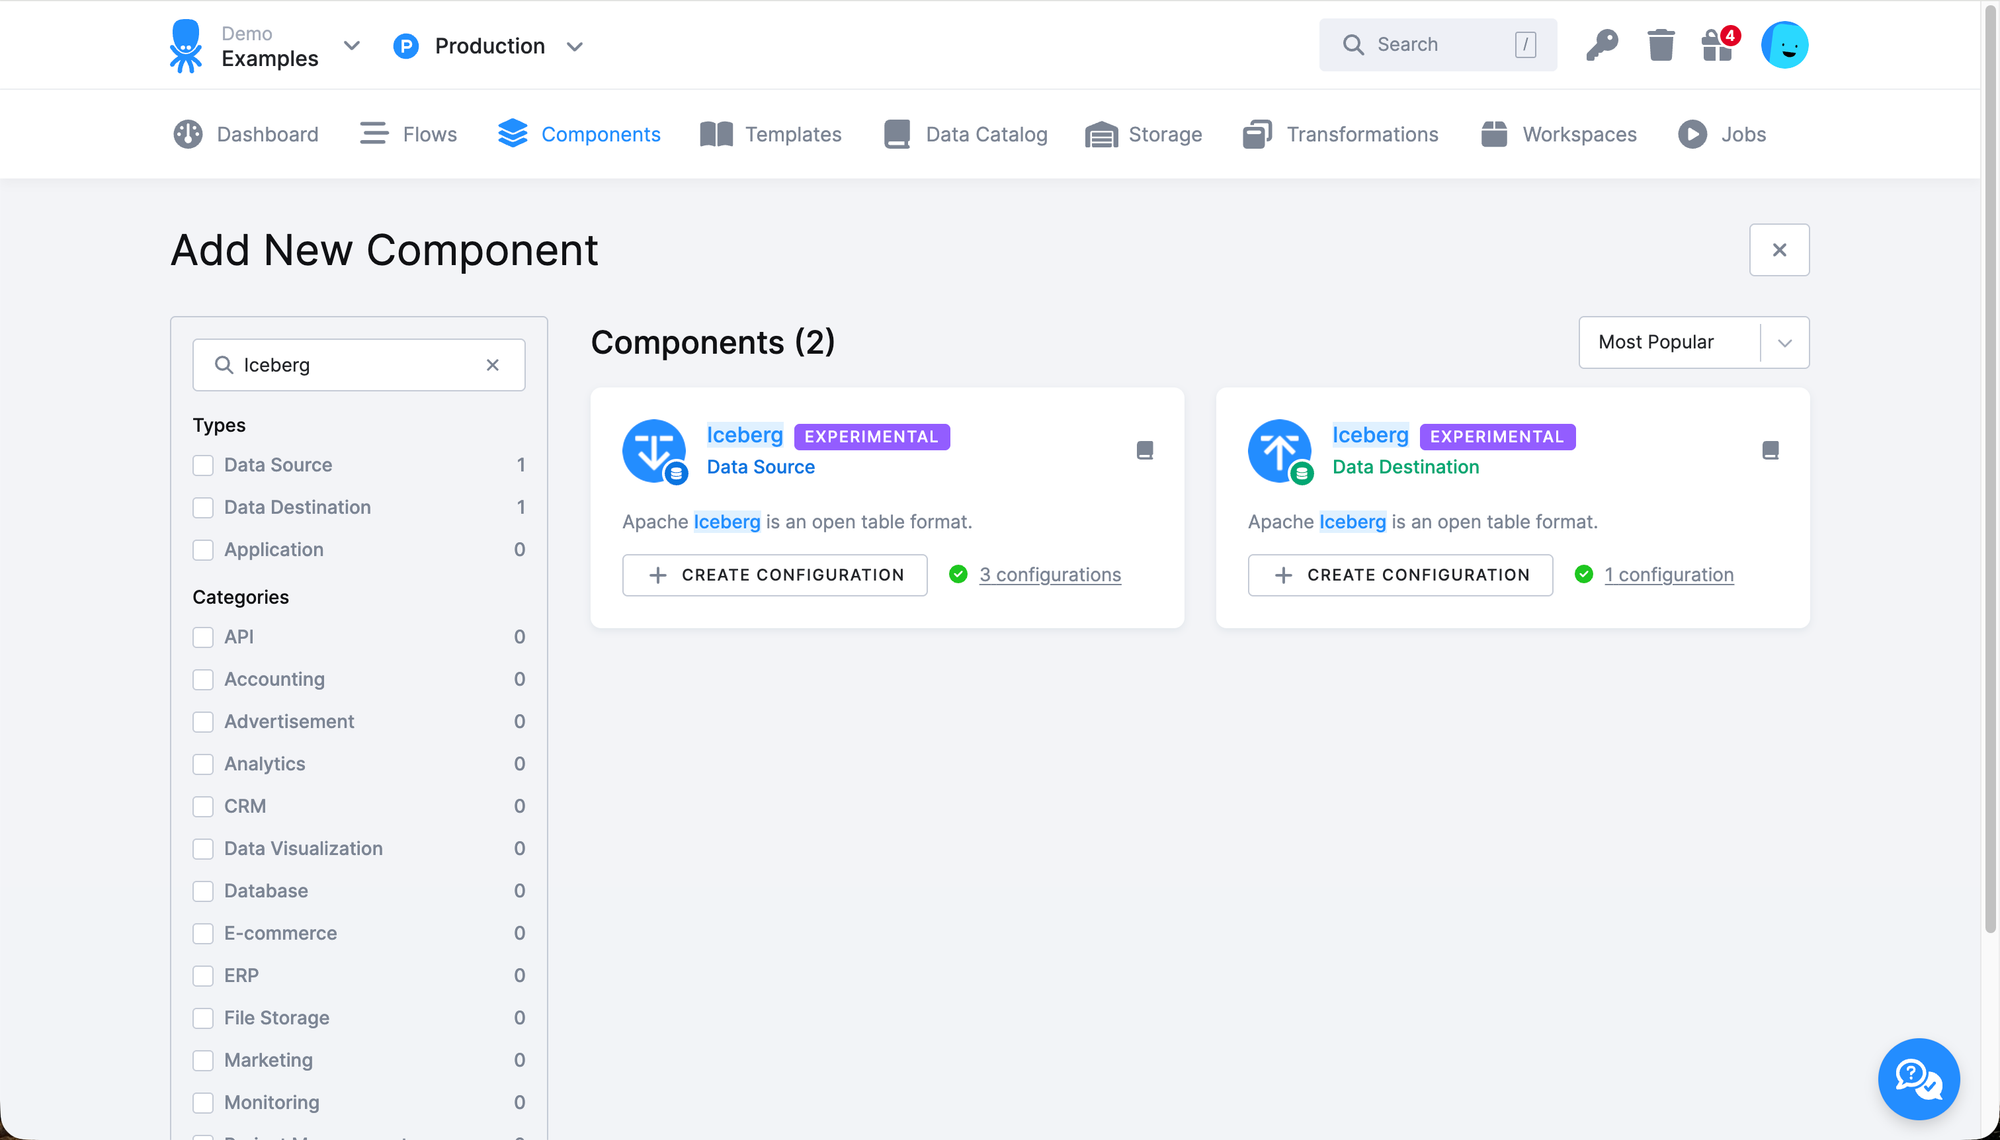Image resolution: width=2000 pixels, height=1140 pixels.
Task: Create configuration for Iceberg Data Source
Action: click(774, 575)
